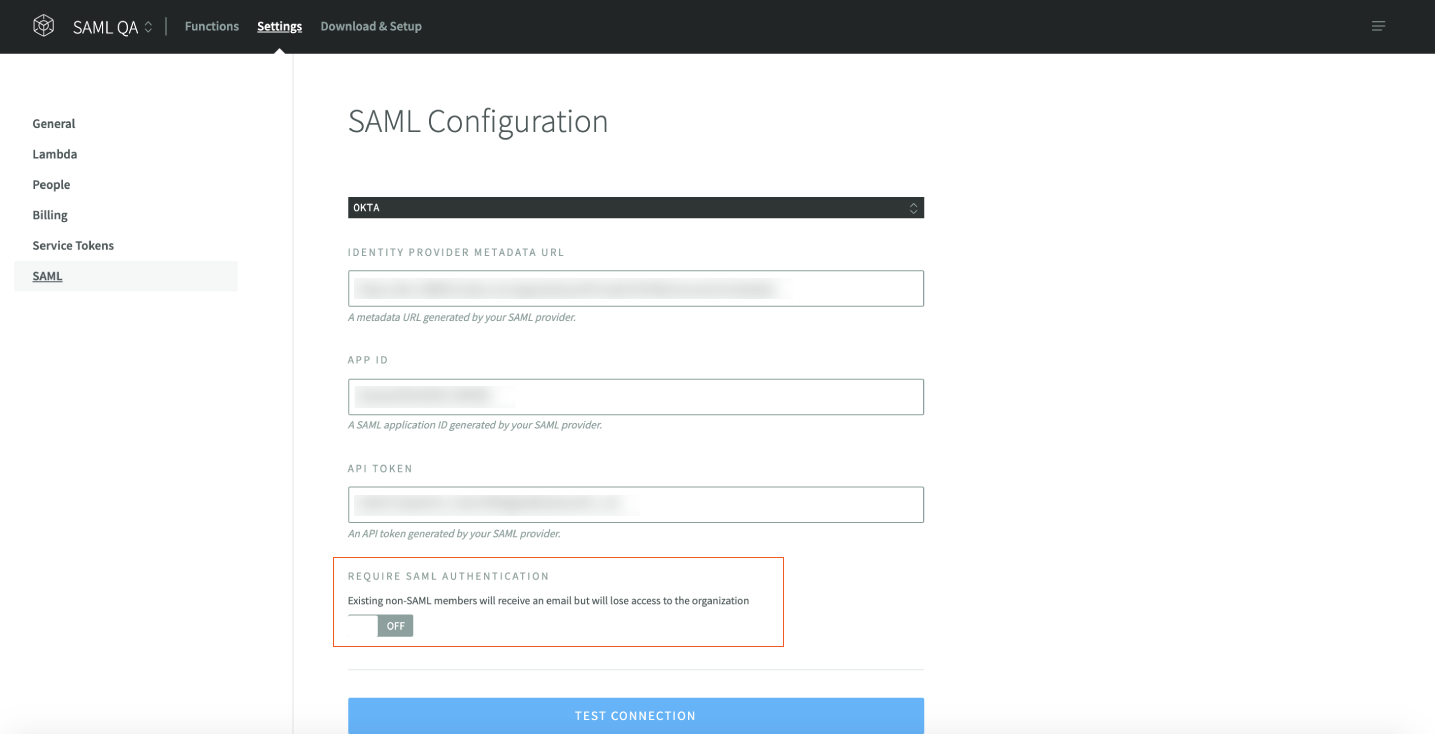Screen dimensions: 1435x734
Task: Open People settings in sidebar
Action: click(51, 185)
